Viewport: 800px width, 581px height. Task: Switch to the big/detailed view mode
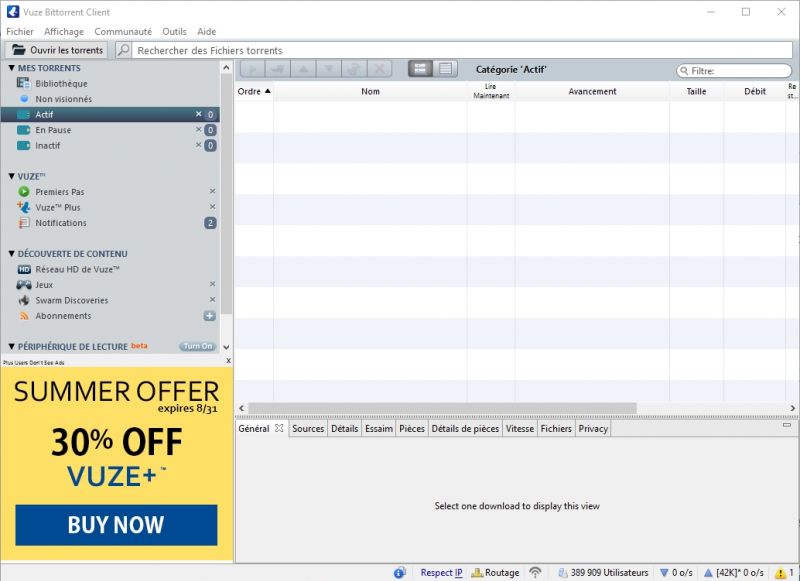click(420, 69)
